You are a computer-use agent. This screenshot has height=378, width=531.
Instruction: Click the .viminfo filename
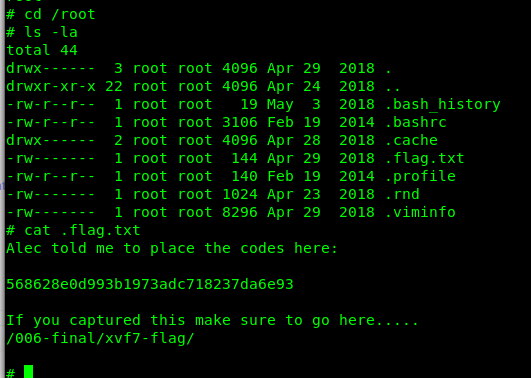tap(420, 212)
